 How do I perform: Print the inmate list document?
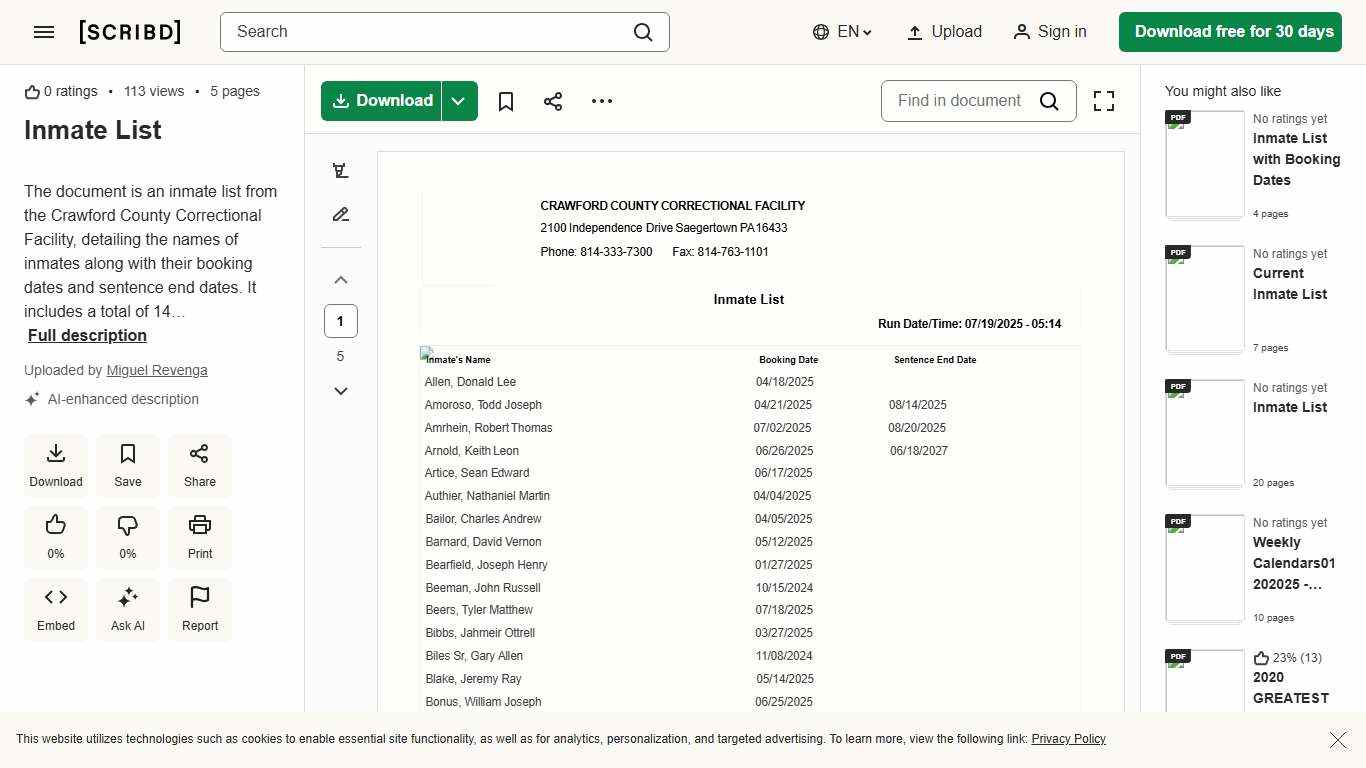pyautogui.click(x=199, y=537)
